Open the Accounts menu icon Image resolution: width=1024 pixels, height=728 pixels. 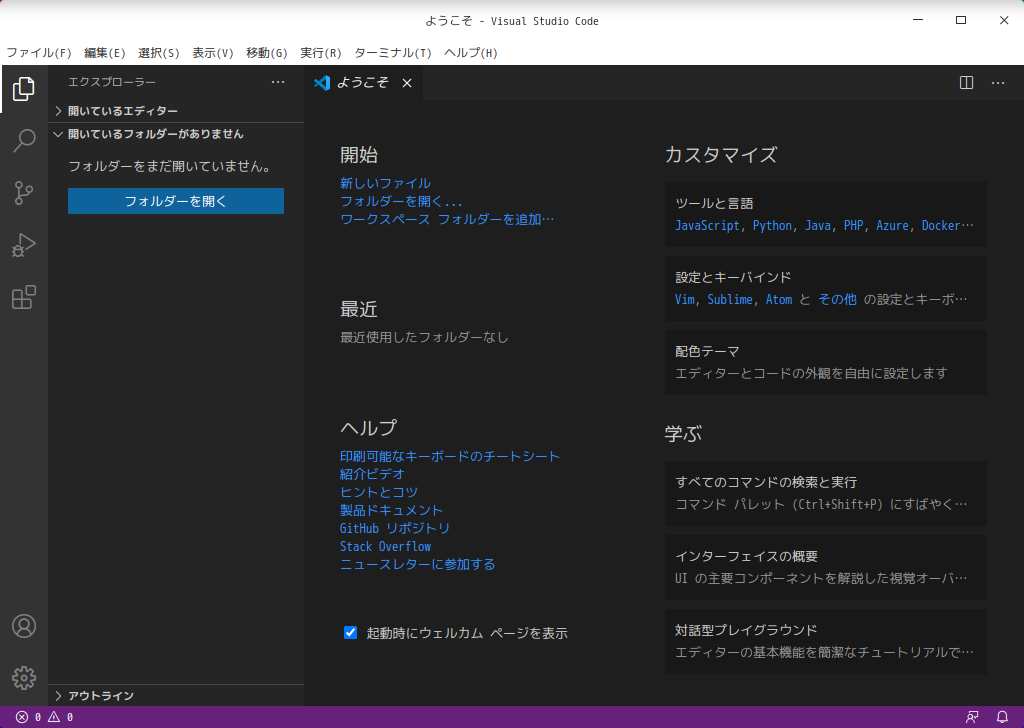coord(24,626)
